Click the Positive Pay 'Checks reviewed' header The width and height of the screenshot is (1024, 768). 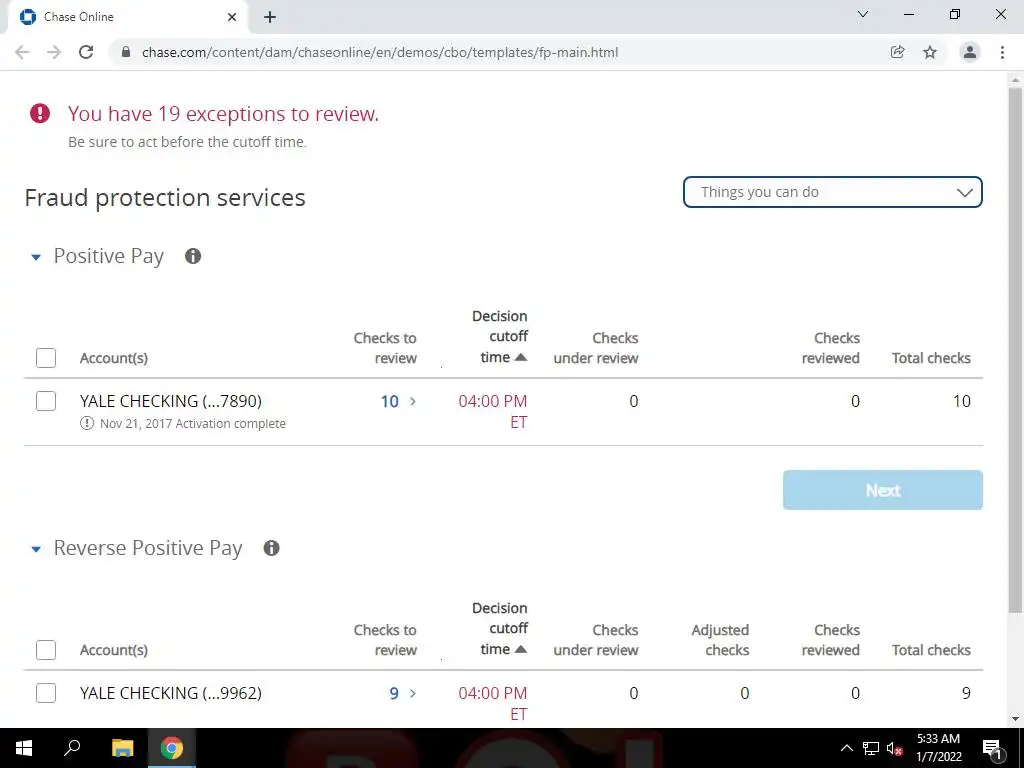coord(830,347)
